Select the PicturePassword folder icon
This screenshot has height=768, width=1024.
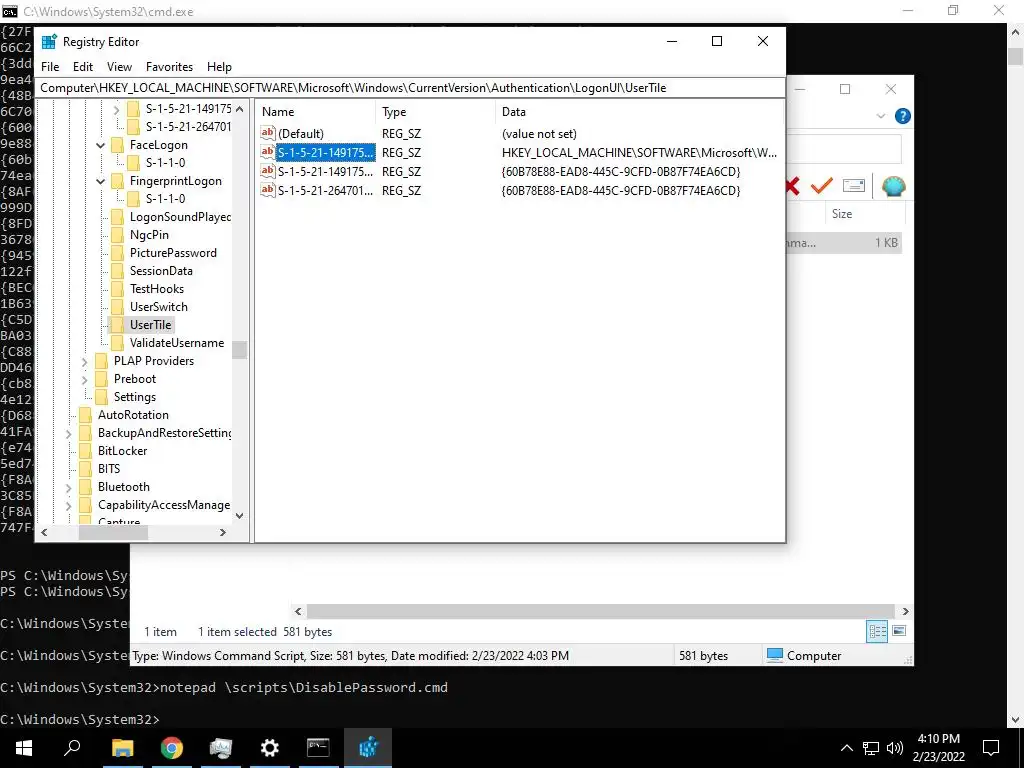tap(118, 253)
